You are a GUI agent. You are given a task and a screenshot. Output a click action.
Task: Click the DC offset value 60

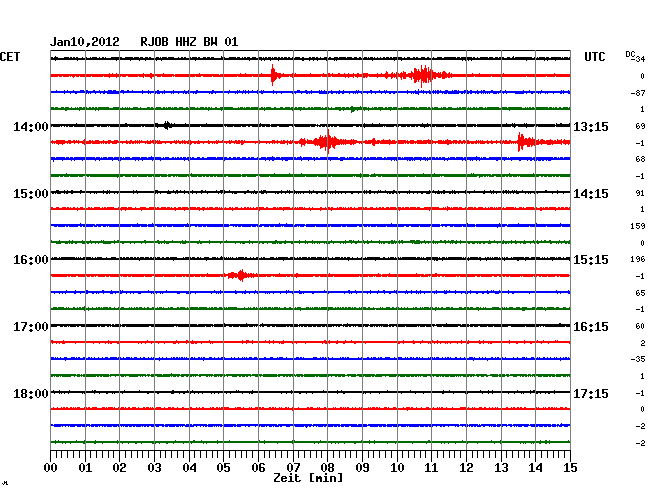(640, 326)
